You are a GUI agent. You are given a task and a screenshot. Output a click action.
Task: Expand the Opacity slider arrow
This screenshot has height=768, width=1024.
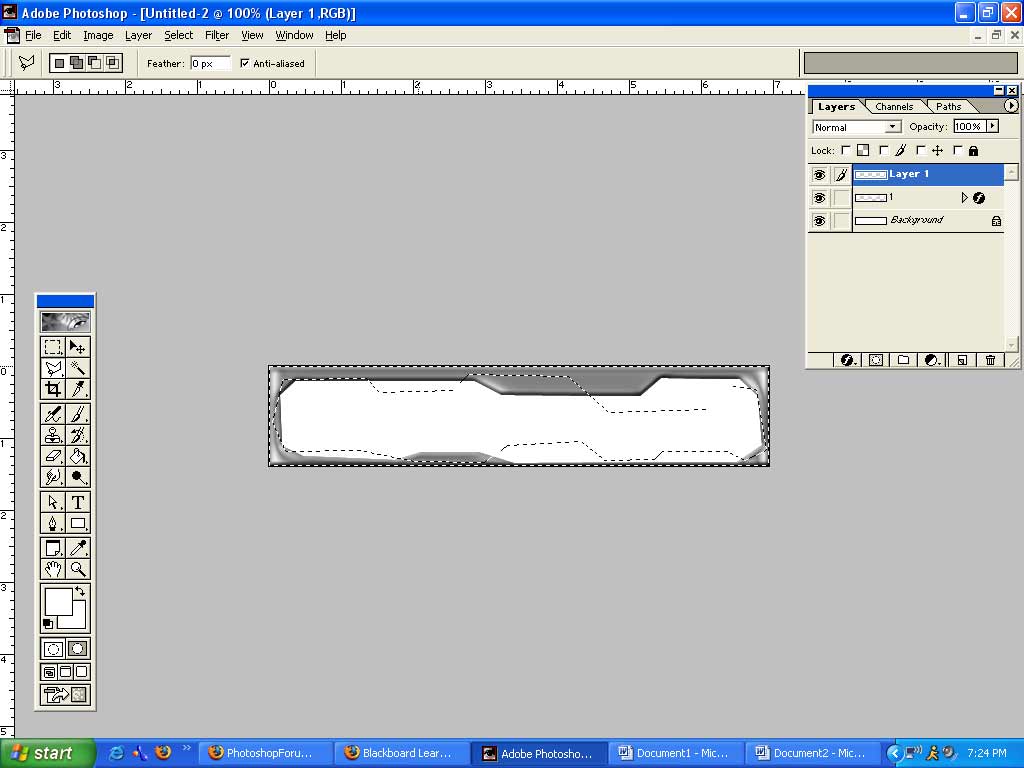(x=992, y=127)
